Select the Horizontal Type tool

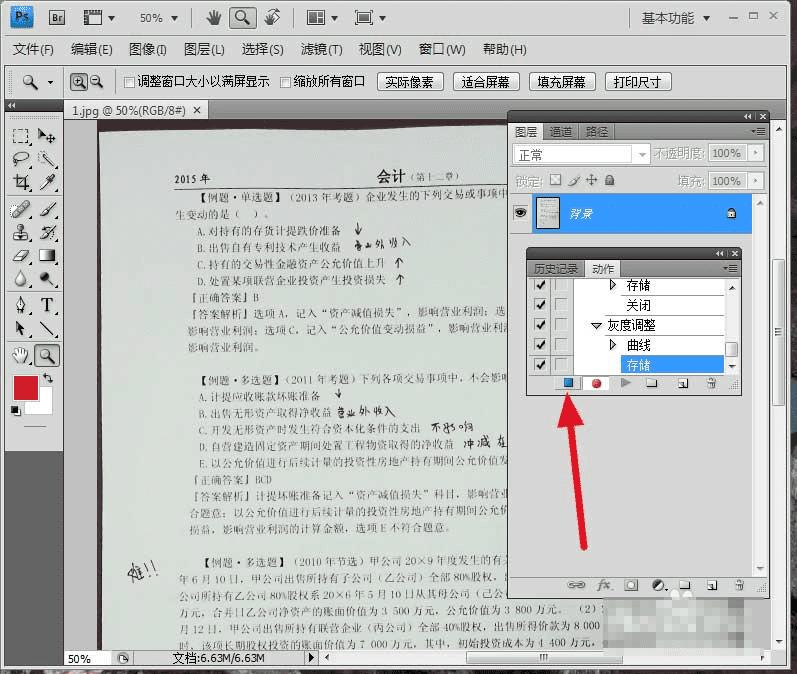pos(46,305)
